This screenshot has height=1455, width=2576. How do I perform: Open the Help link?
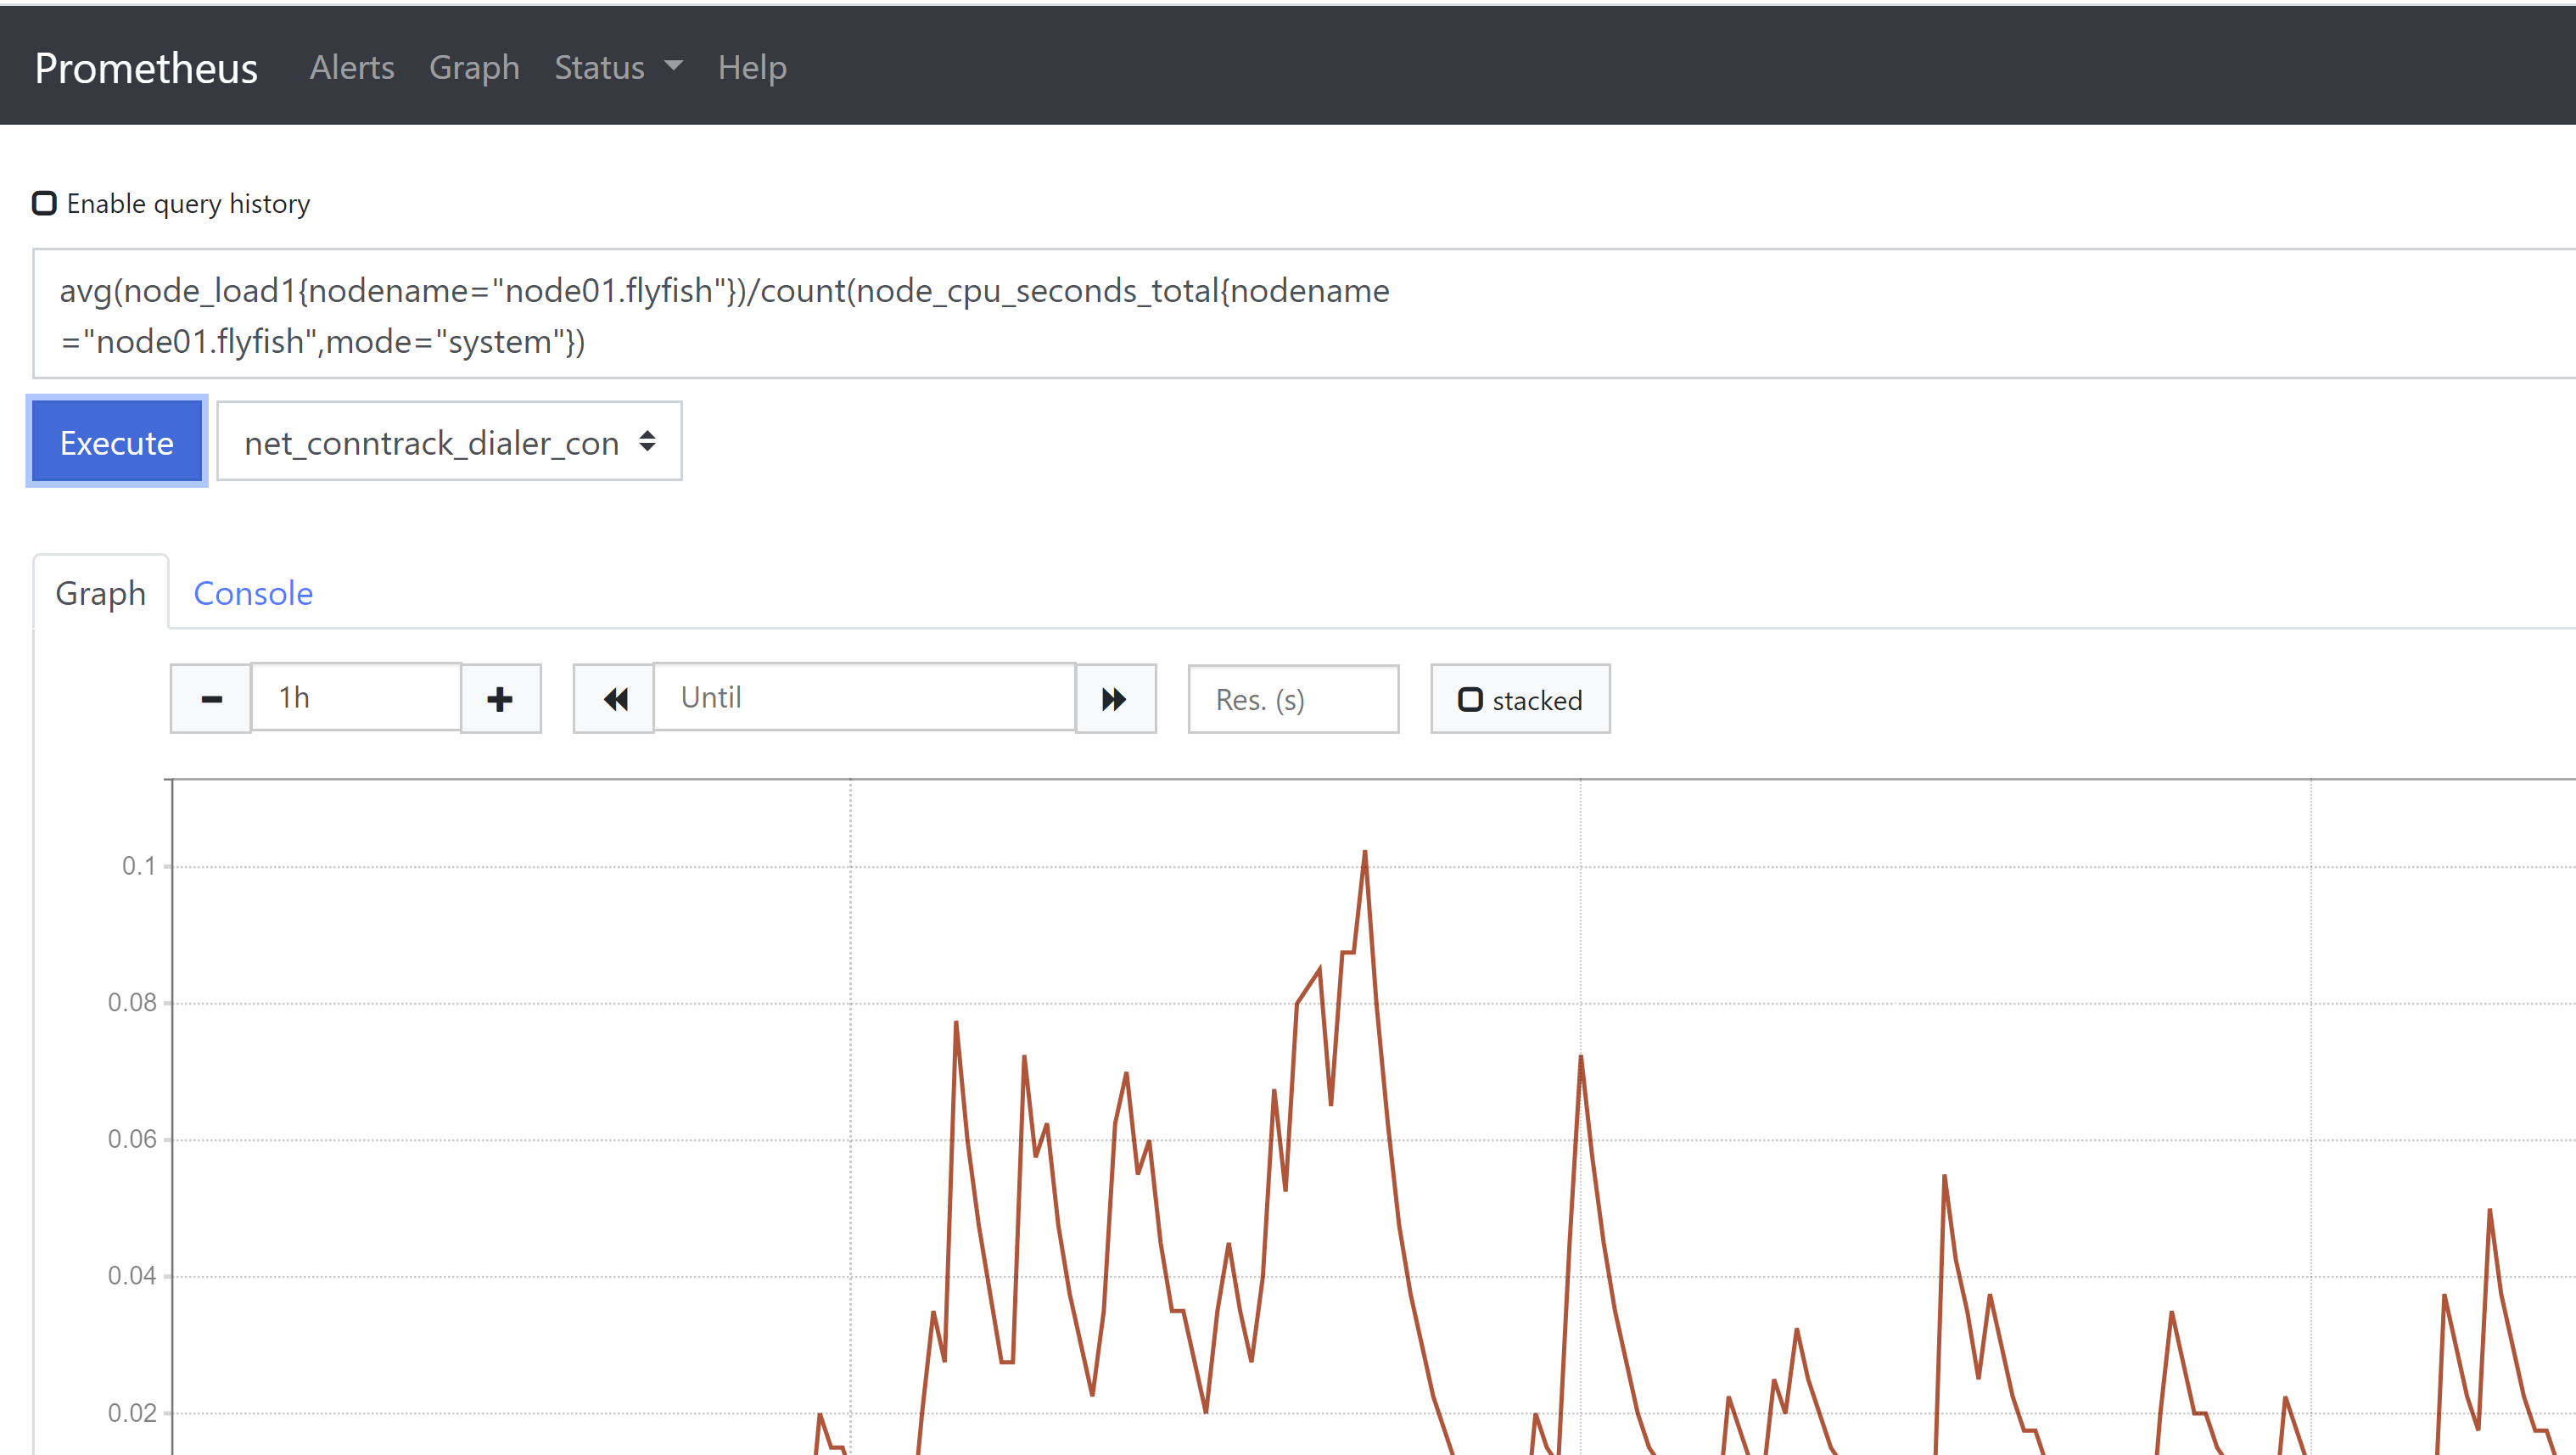tap(752, 67)
